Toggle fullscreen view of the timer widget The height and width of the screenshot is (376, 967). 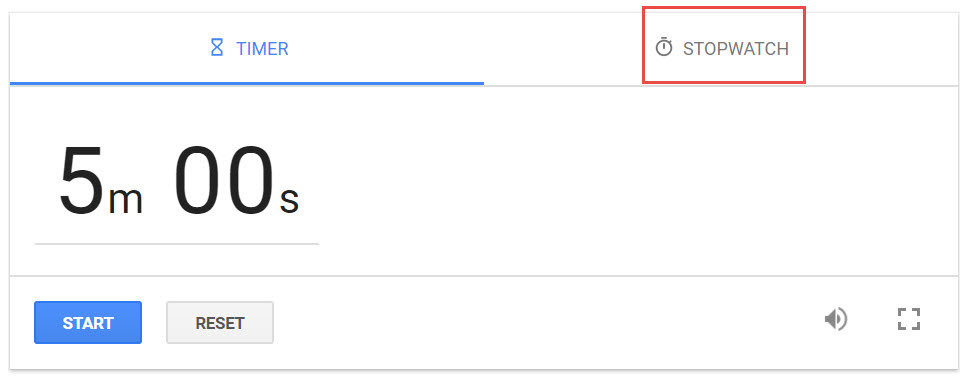(x=908, y=319)
